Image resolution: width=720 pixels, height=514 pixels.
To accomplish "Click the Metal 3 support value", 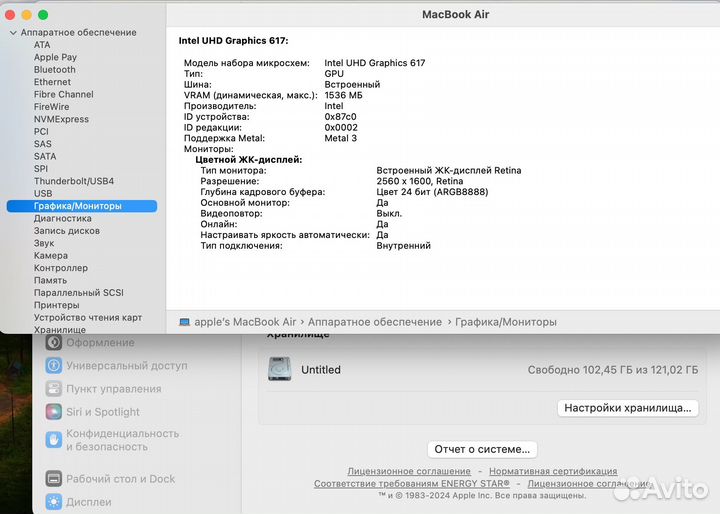I will [x=340, y=139].
